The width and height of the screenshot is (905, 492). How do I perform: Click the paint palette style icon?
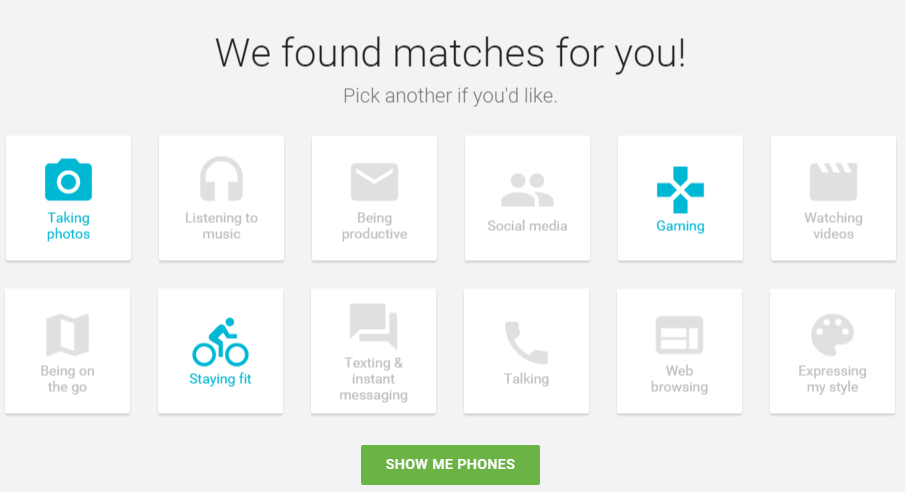coord(833,334)
